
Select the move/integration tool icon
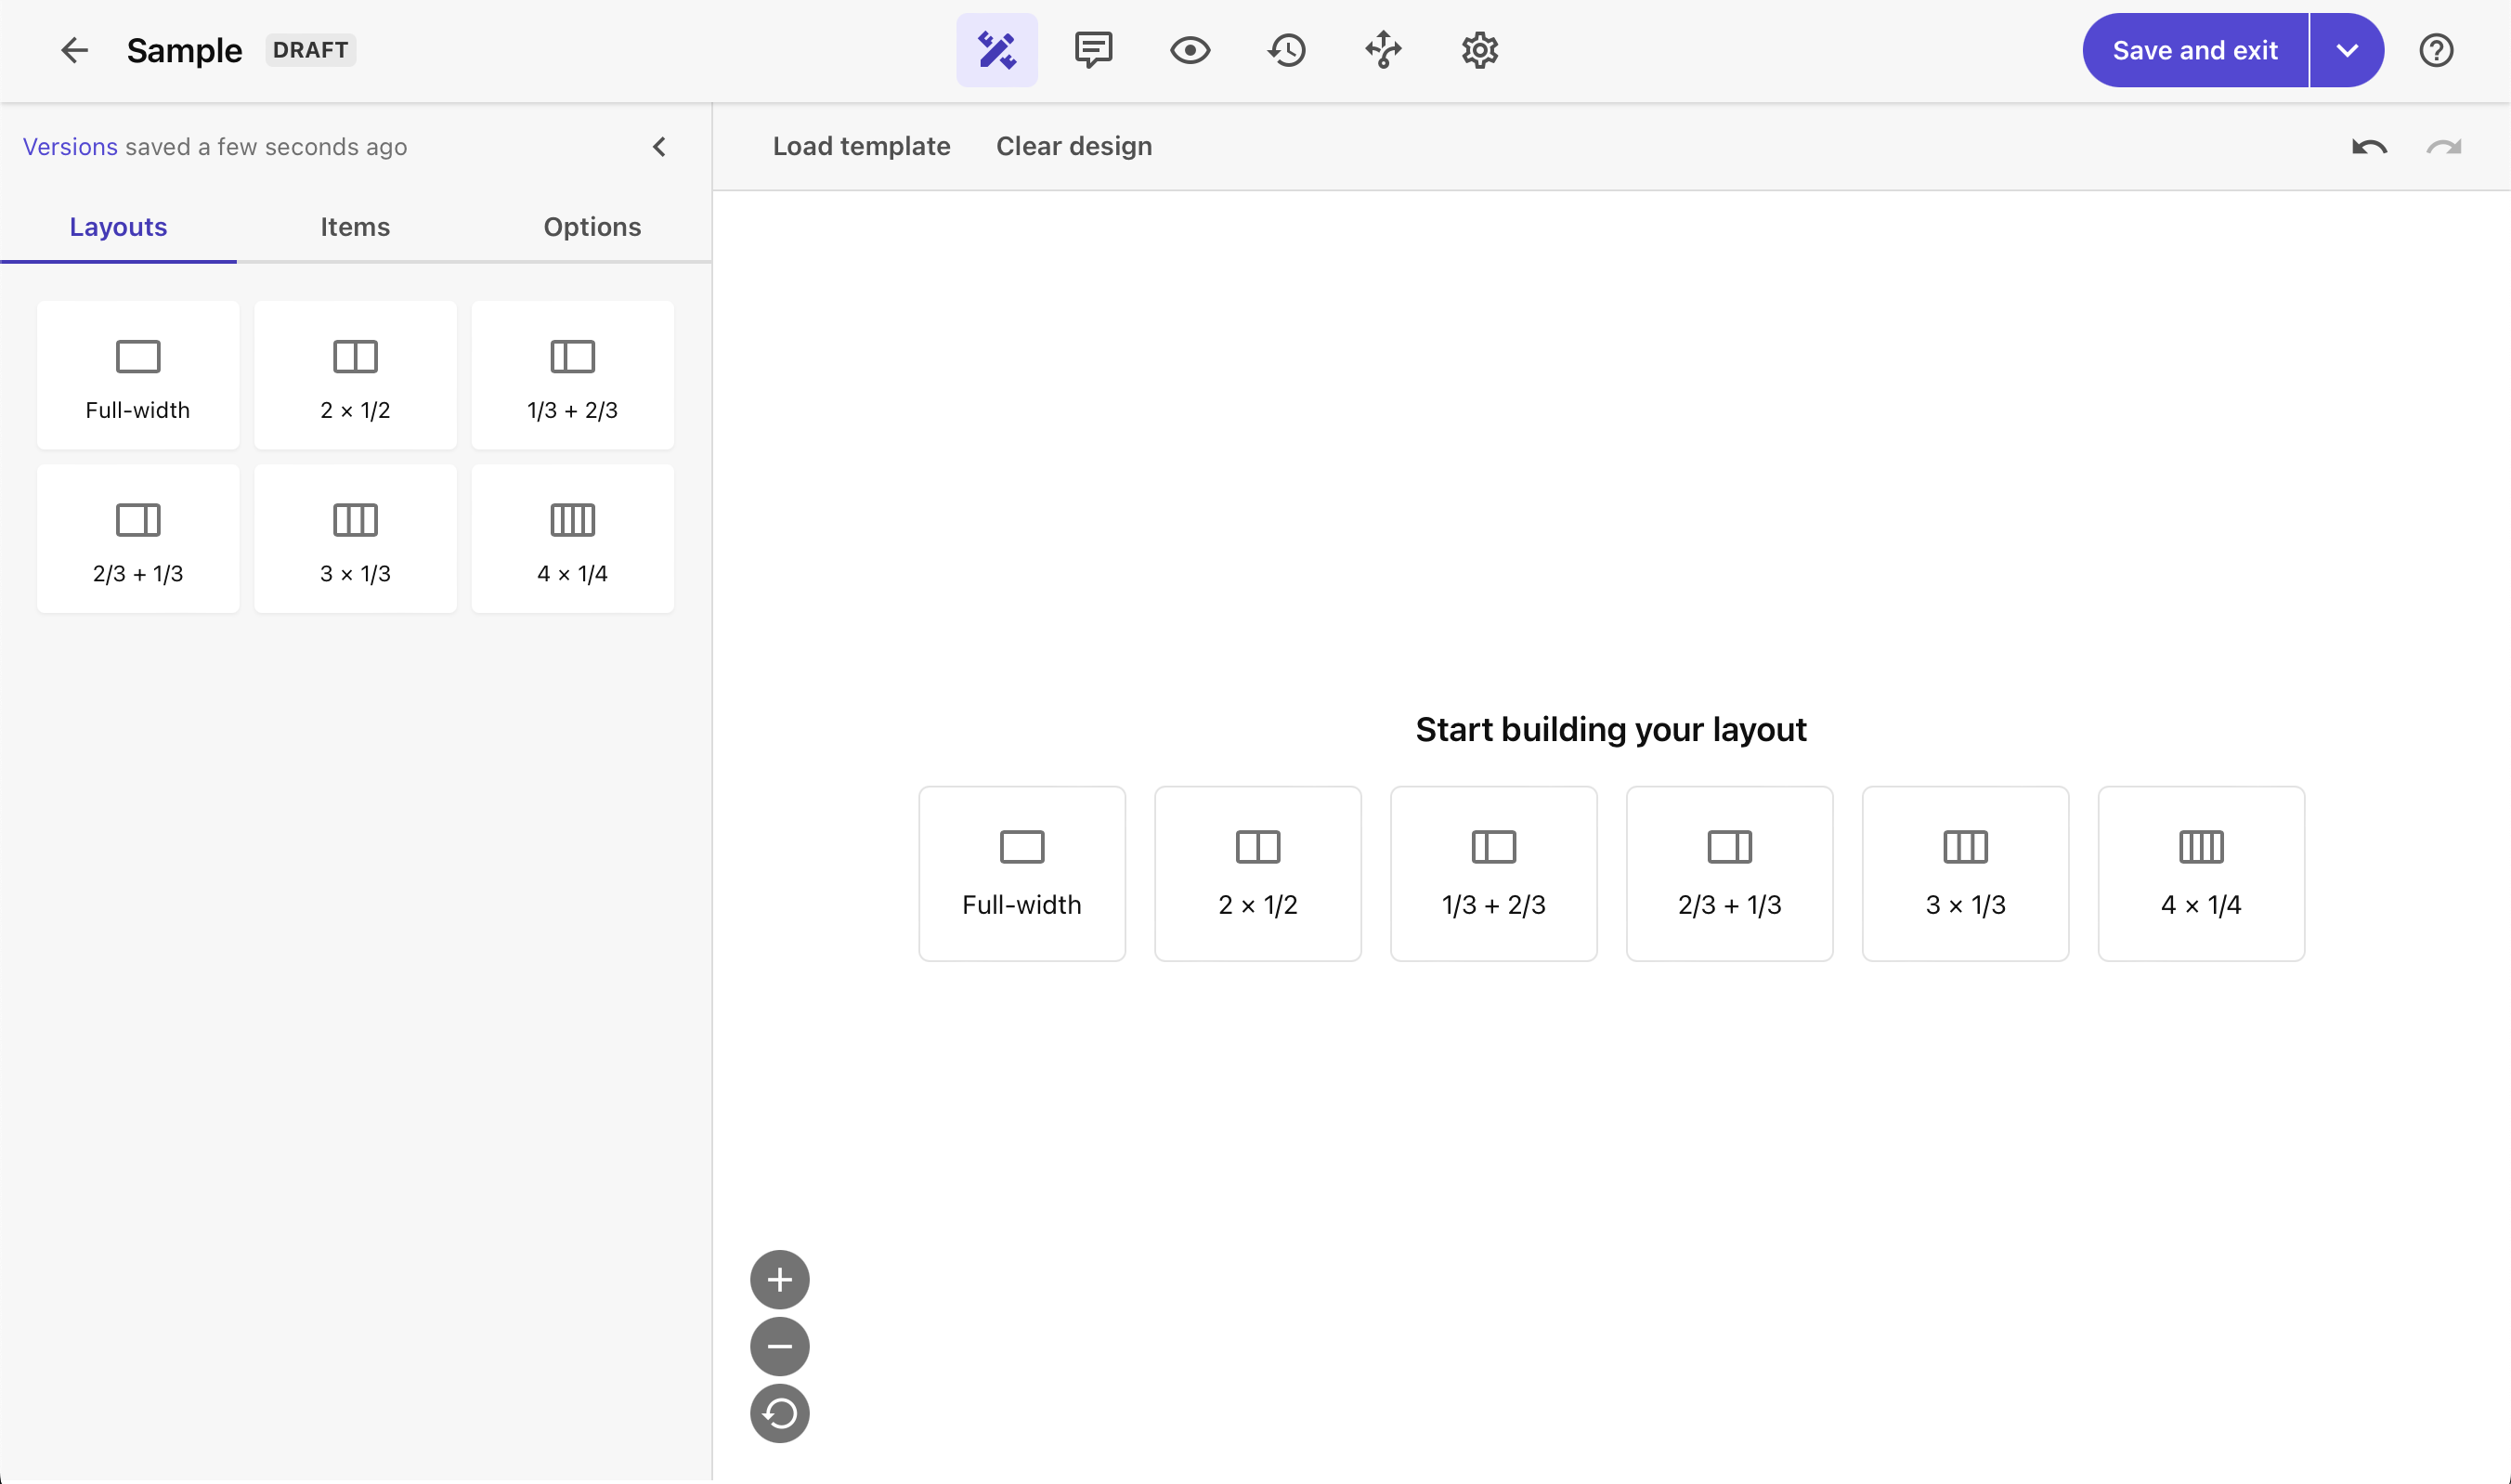click(x=1385, y=49)
